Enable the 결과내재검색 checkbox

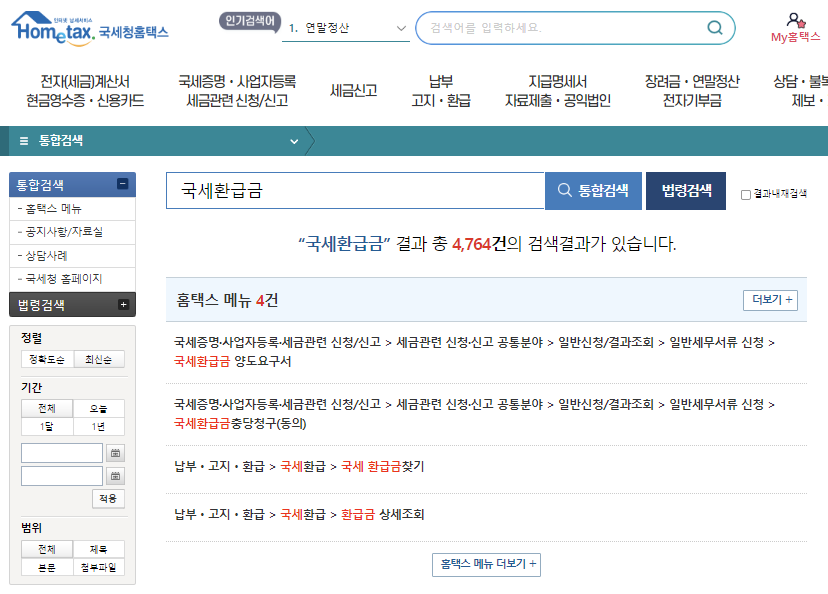pyautogui.click(x=746, y=193)
